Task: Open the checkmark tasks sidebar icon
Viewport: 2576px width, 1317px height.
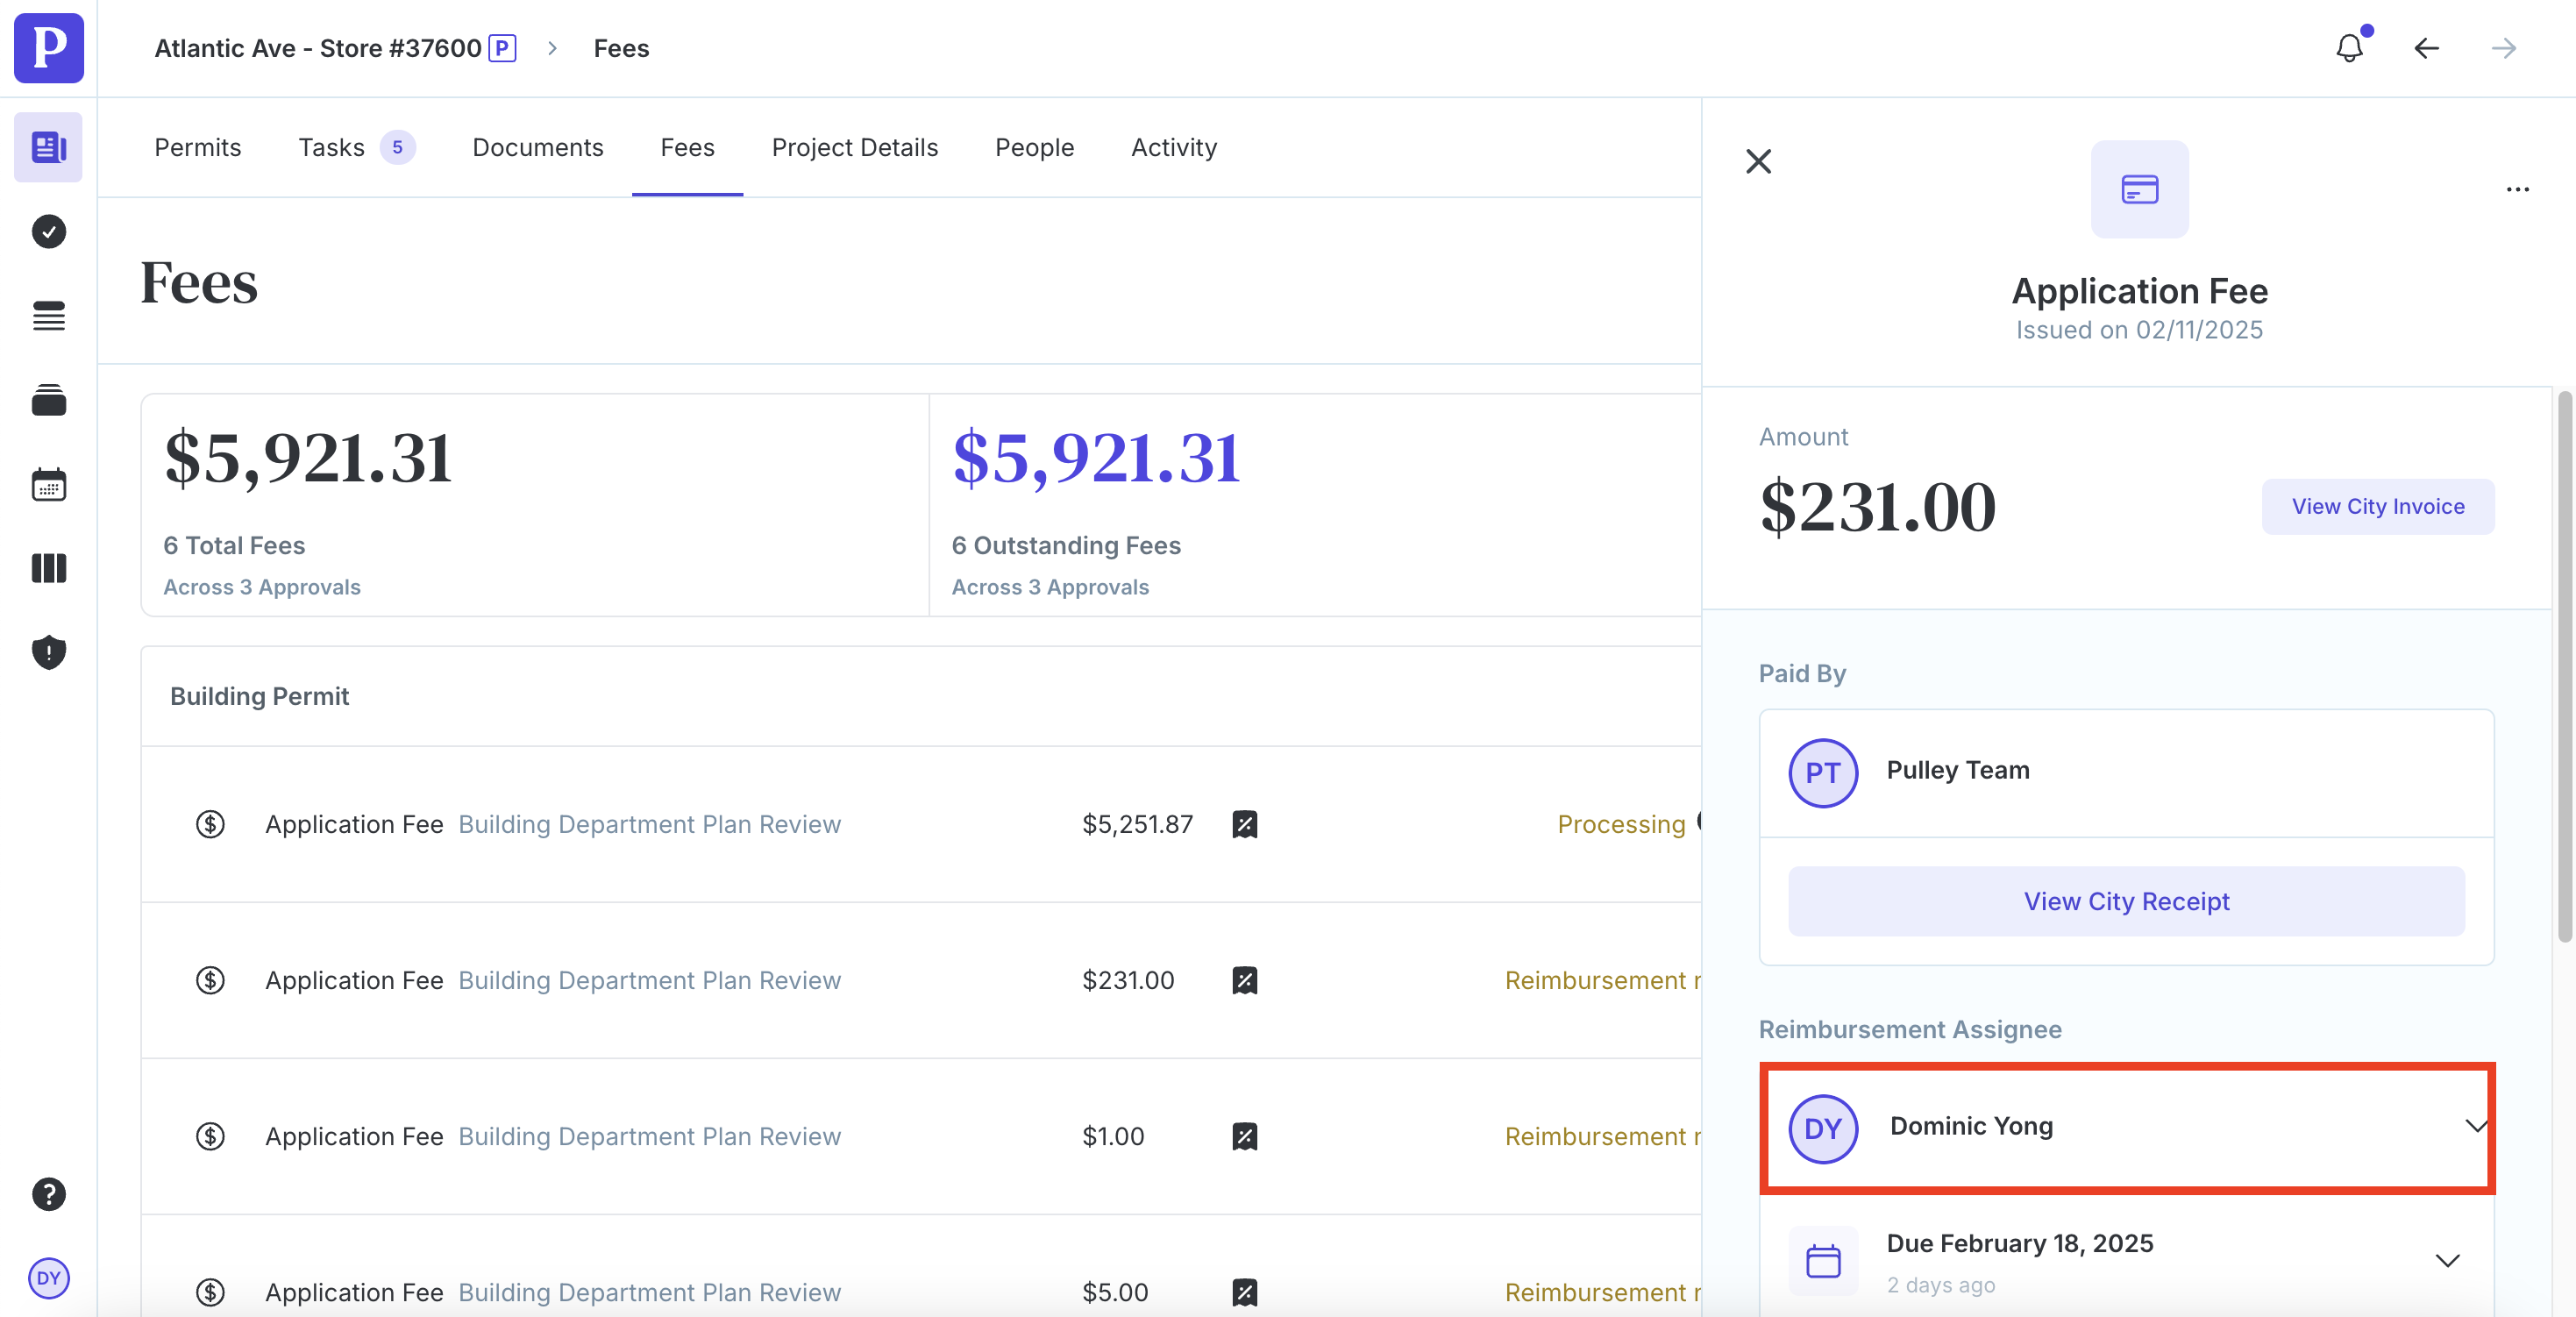Action: [48, 232]
